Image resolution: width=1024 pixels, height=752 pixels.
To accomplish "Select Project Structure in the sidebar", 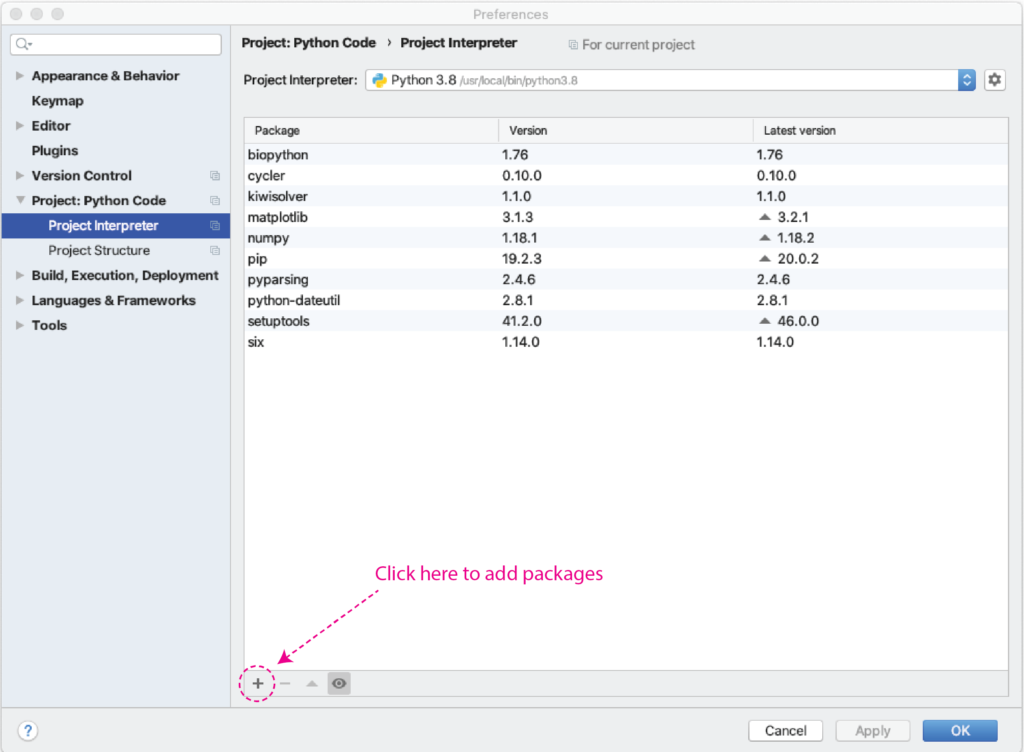I will point(99,251).
